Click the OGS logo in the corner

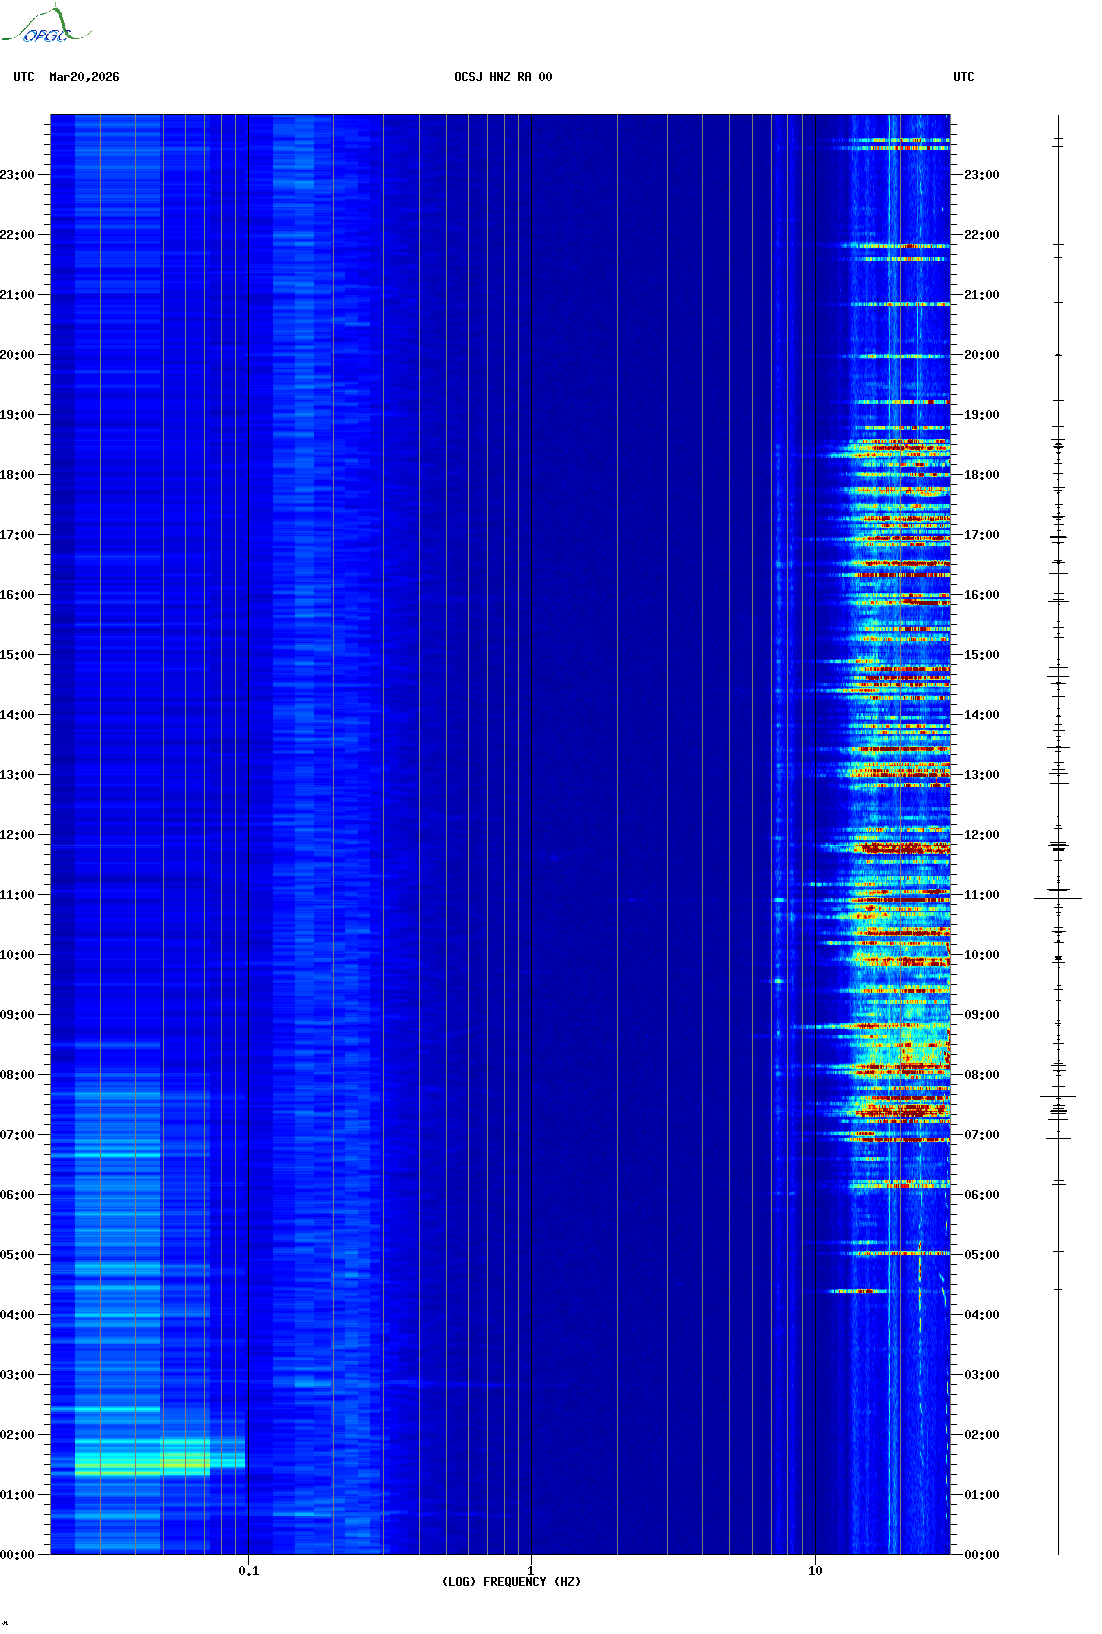45,26
